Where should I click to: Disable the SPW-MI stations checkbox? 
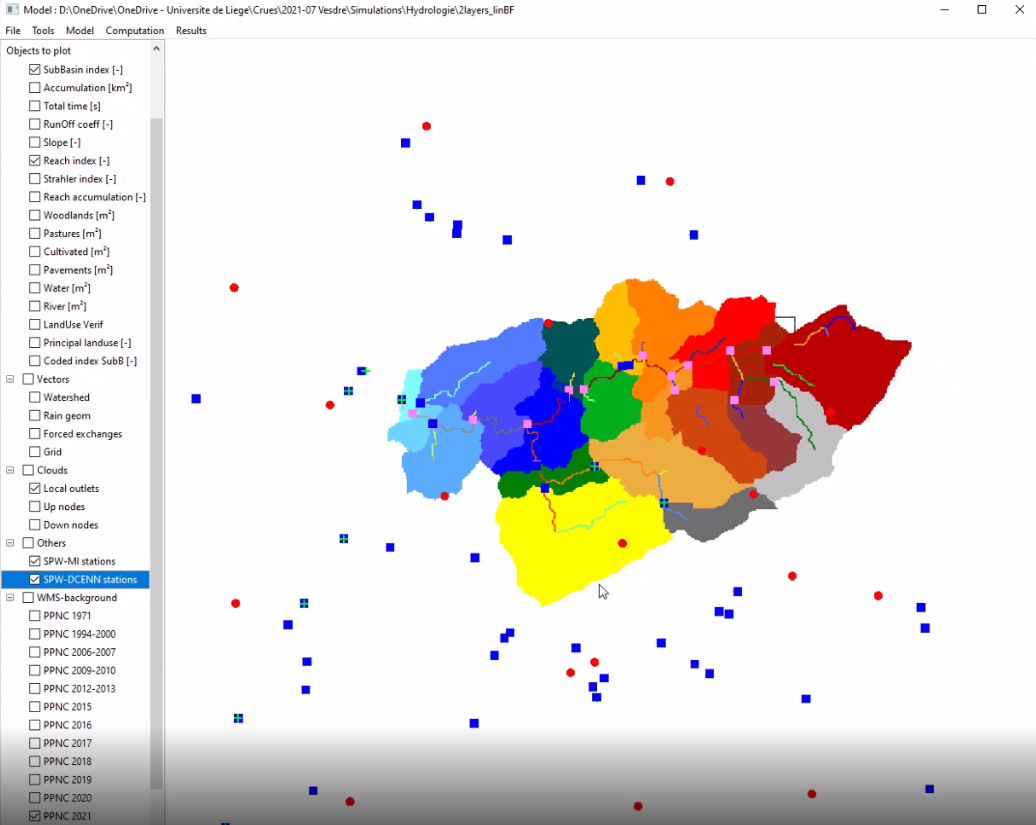(x=35, y=562)
